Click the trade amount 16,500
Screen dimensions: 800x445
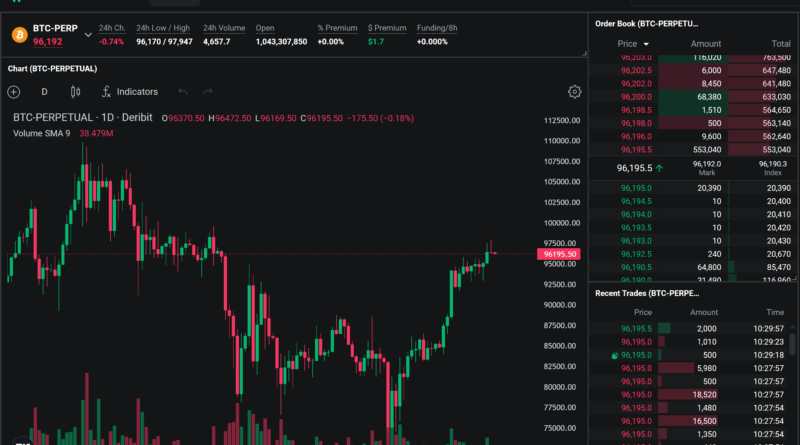point(704,422)
